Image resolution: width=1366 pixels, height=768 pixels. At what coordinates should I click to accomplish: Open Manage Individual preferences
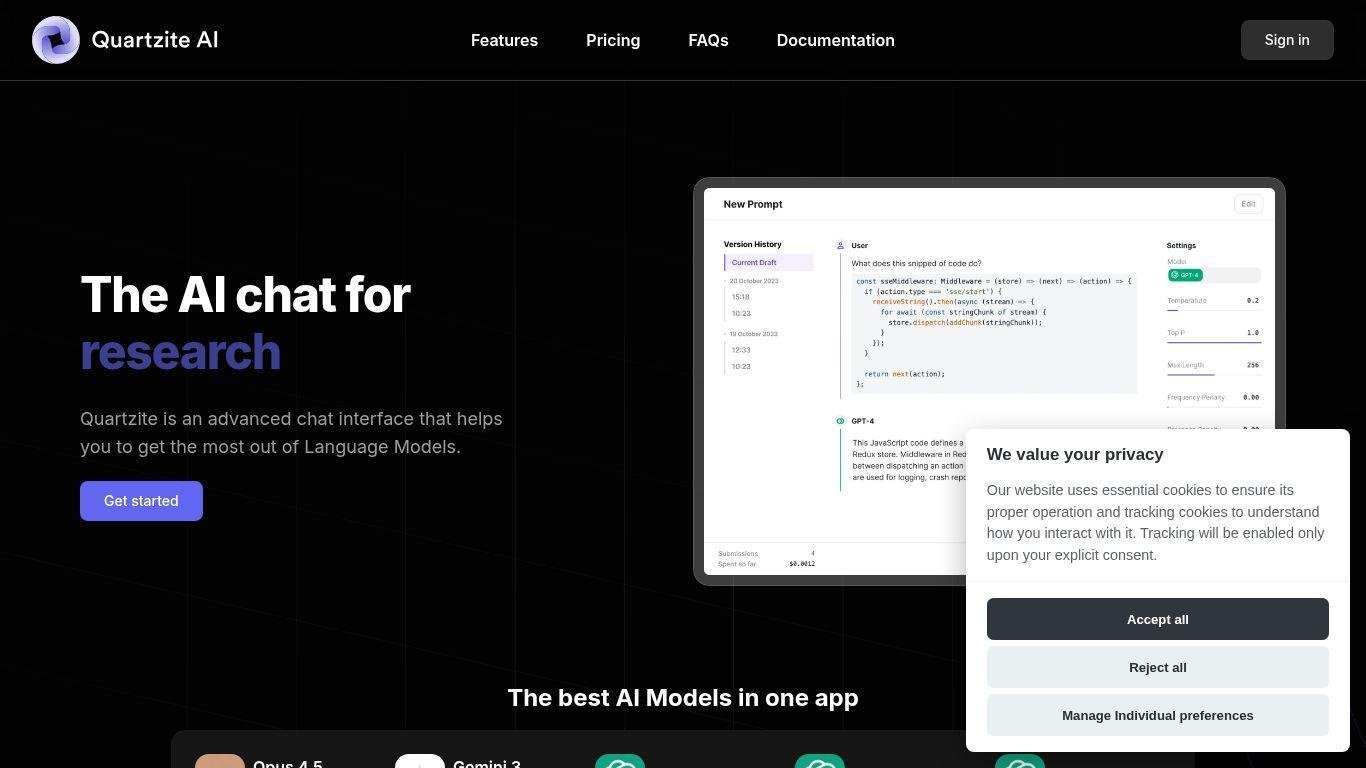tap(1157, 715)
